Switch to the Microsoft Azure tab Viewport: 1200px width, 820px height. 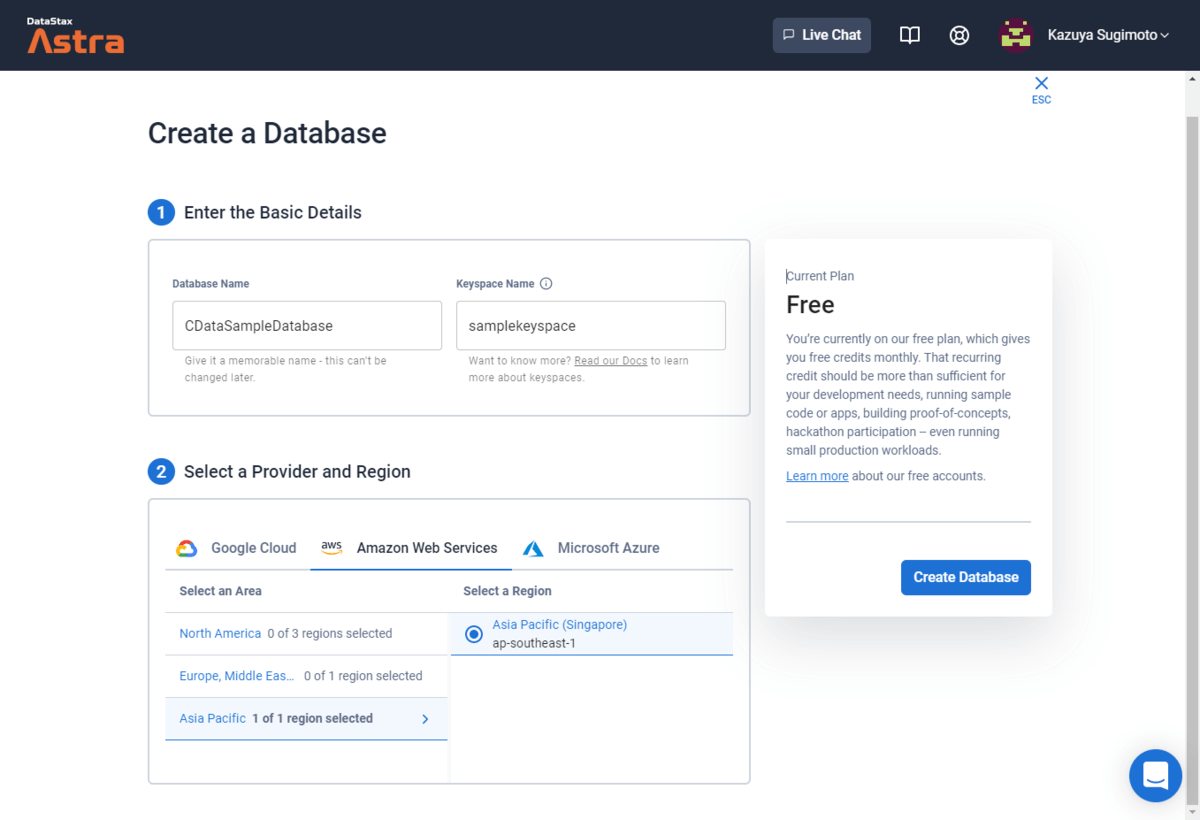pos(591,548)
